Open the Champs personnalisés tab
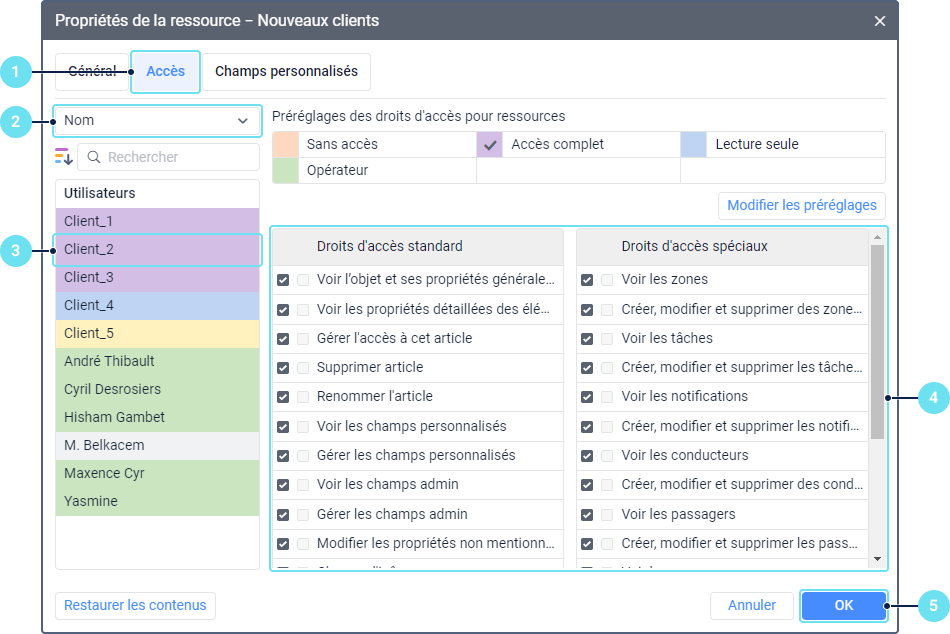This screenshot has width=950, height=634. (x=286, y=72)
